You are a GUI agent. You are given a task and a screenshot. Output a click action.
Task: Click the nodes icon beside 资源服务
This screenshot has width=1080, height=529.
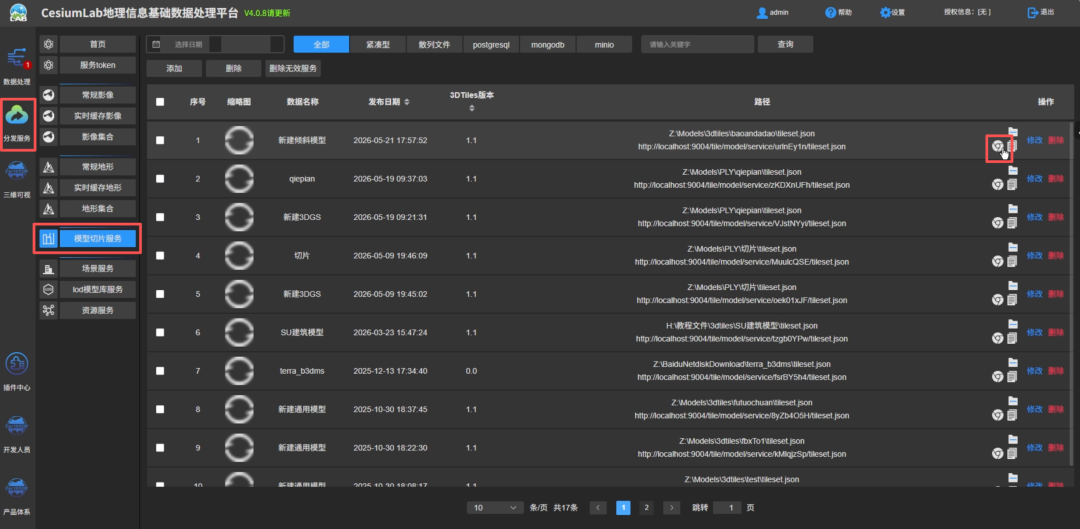tap(48, 310)
